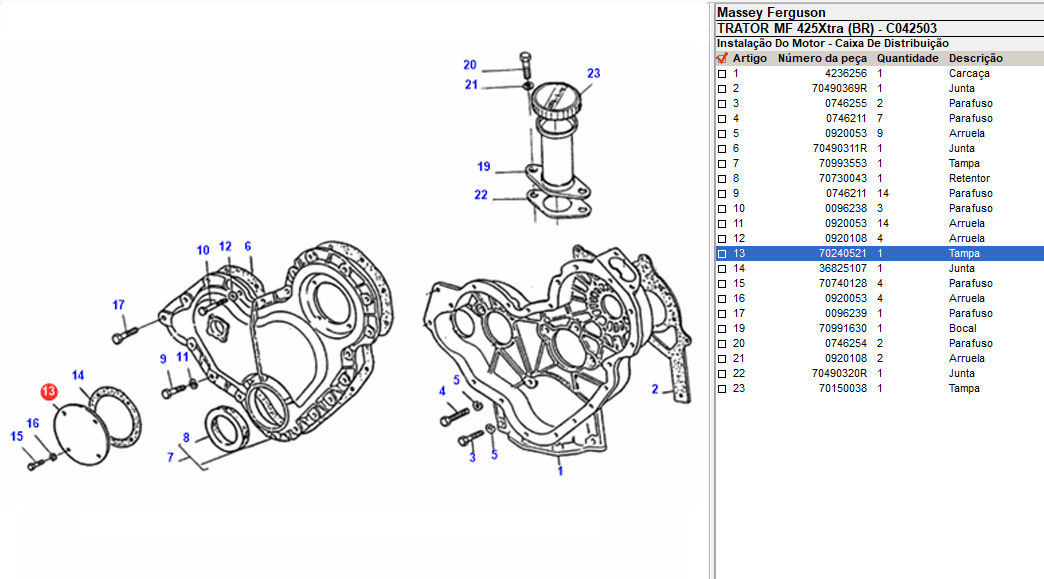This screenshot has width=1044, height=579.
Task: Click callout 17 next to the bolt
Action: click(x=118, y=305)
